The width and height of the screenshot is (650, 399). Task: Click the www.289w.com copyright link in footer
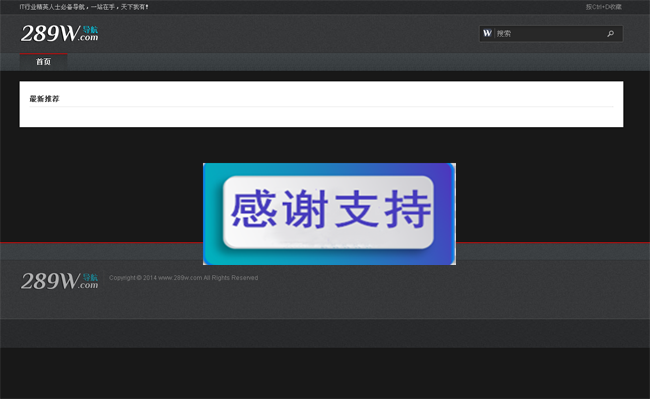point(180,278)
